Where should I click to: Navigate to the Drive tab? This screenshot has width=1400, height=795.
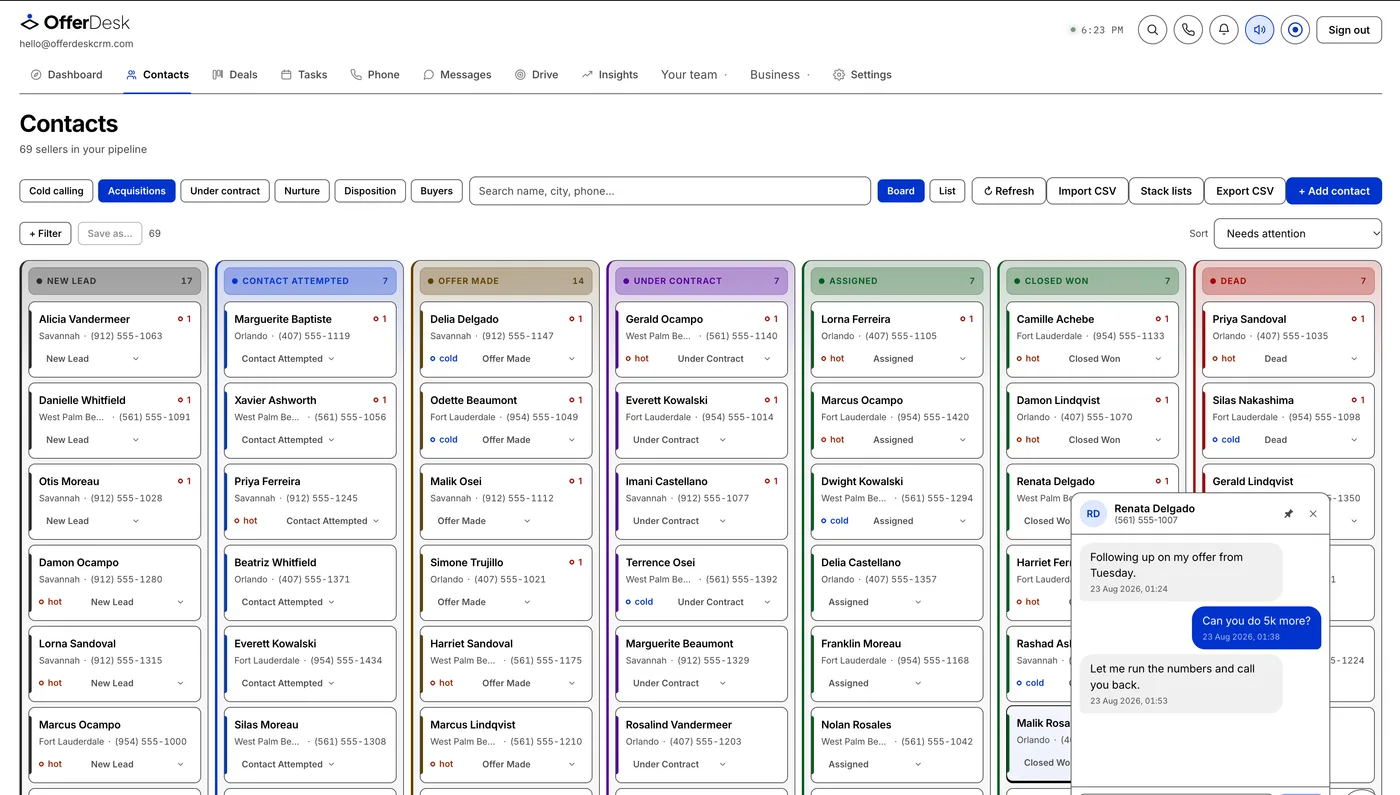click(536, 75)
